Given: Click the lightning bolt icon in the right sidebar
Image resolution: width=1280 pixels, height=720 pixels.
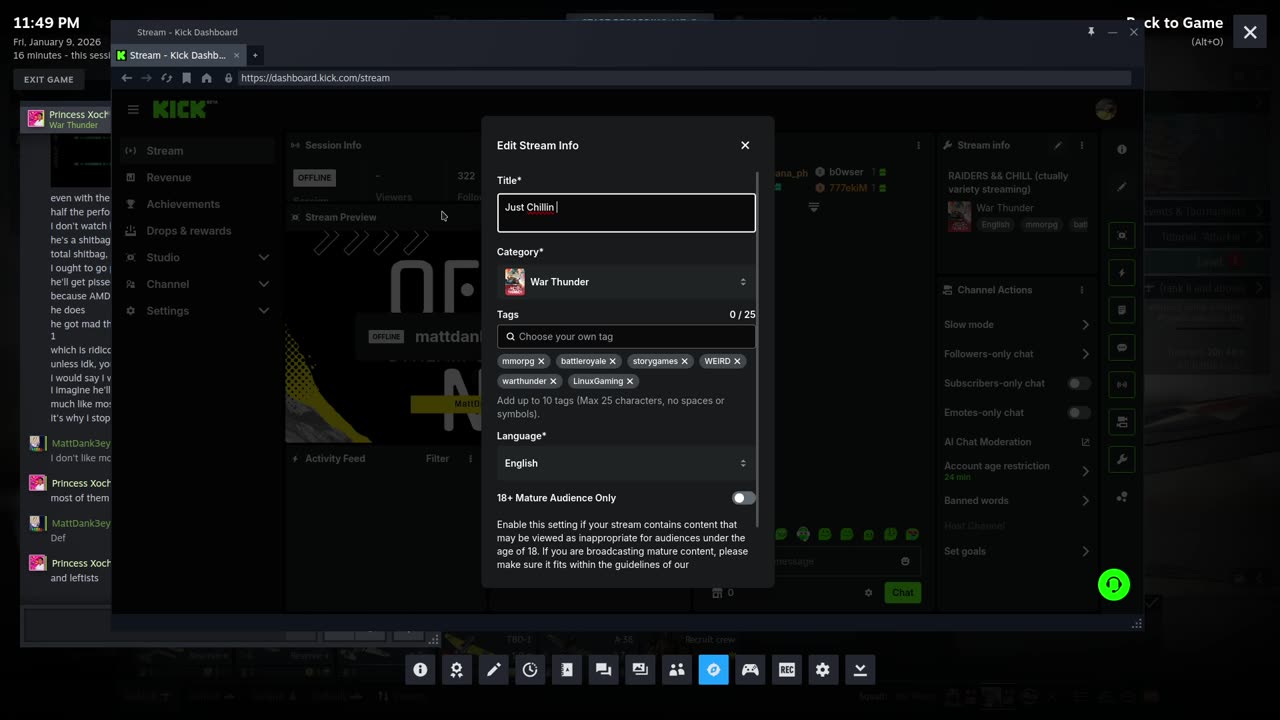Looking at the screenshot, I should pos(1122,273).
